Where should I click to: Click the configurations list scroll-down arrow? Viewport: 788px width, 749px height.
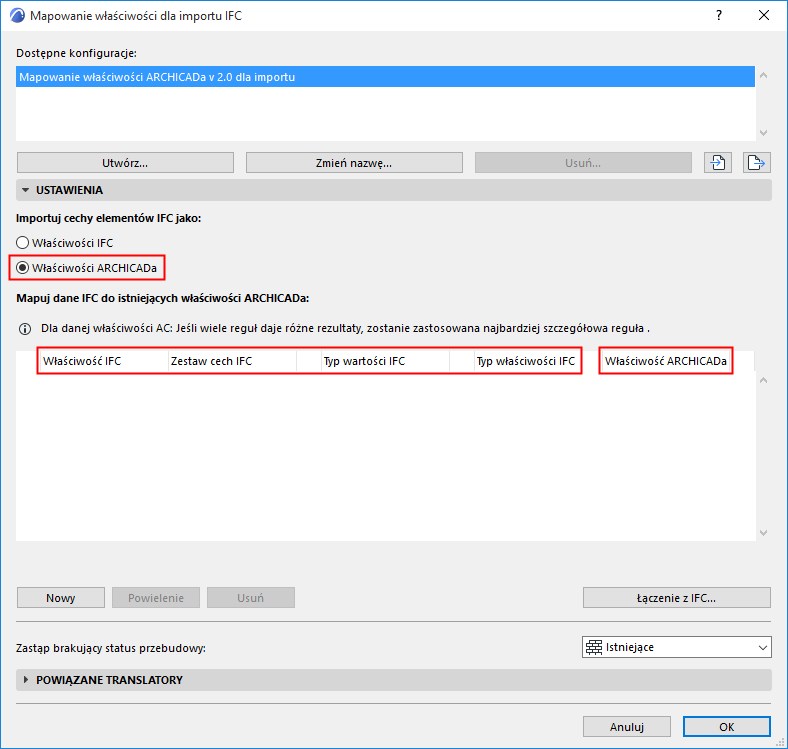763,133
